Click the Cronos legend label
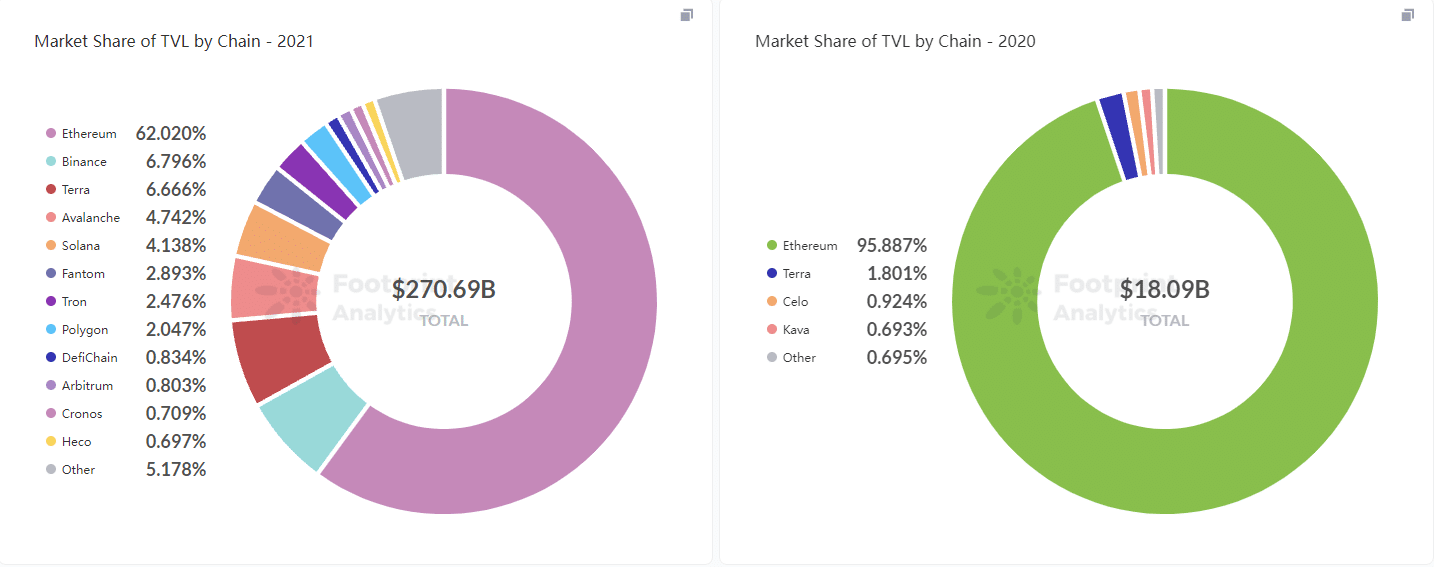Screen dimensions: 1434x567 (x=81, y=414)
